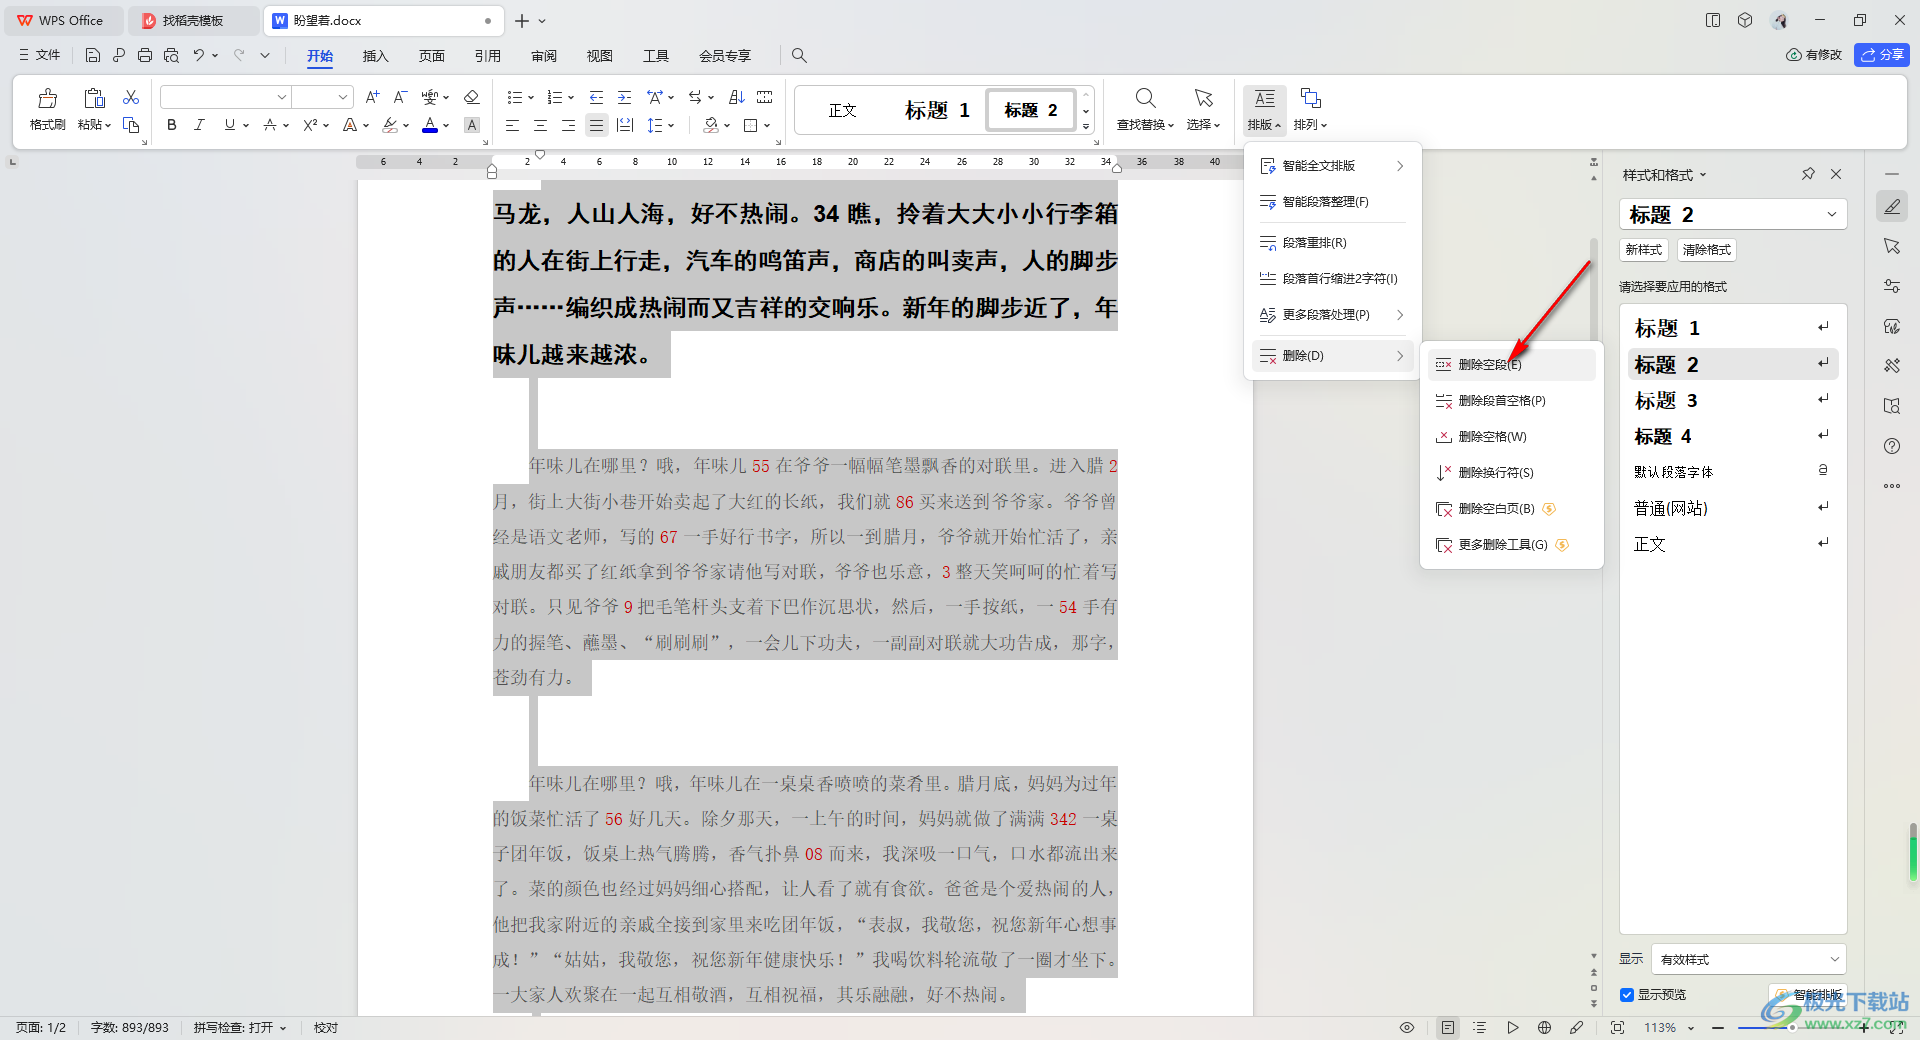Select Justify alignment button
This screenshot has width=1920, height=1040.
(x=596, y=125)
